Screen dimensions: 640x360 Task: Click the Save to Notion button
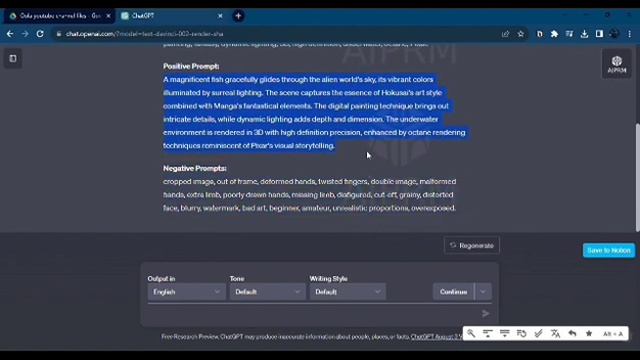609,250
